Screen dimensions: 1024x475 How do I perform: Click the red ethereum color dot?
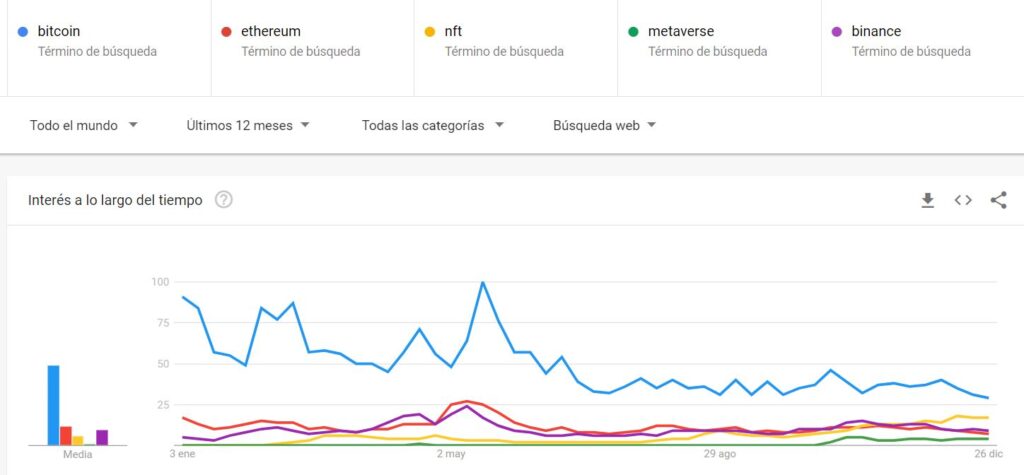[227, 31]
